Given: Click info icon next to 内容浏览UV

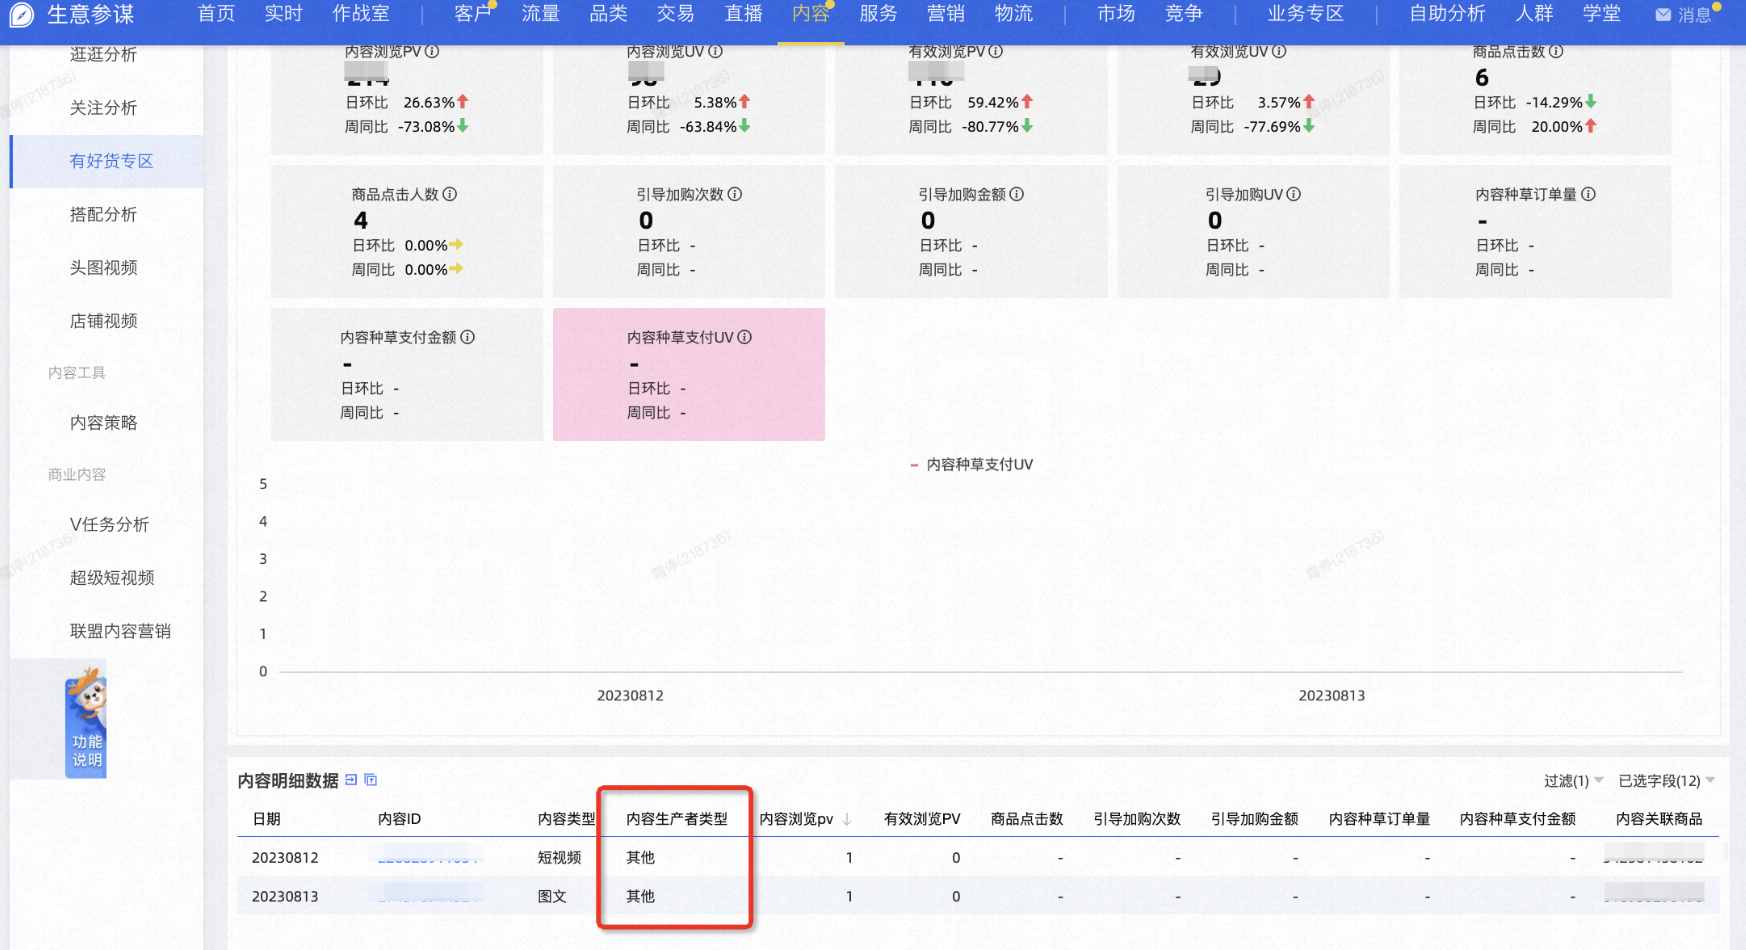Looking at the screenshot, I should pos(715,51).
